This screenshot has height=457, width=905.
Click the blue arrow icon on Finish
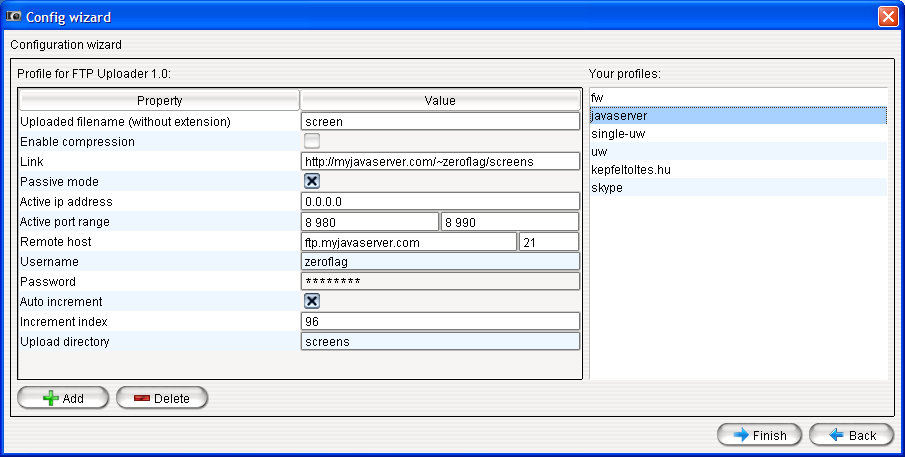(741, 435)
